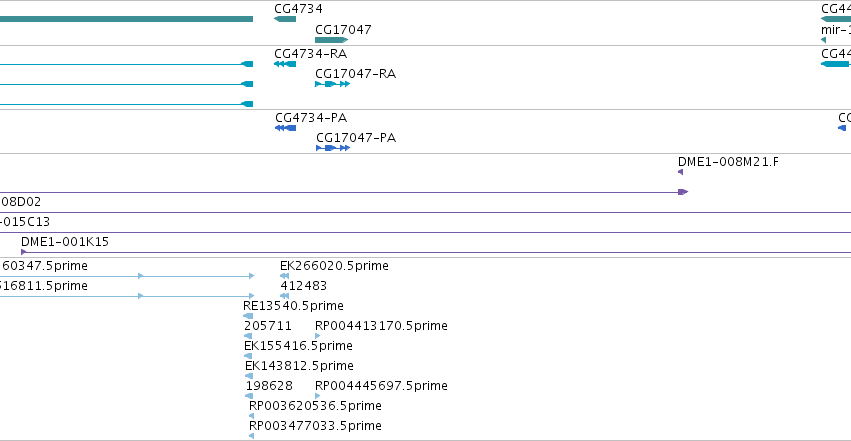Select the CG17047-PA protein glyph

(333, 148)
